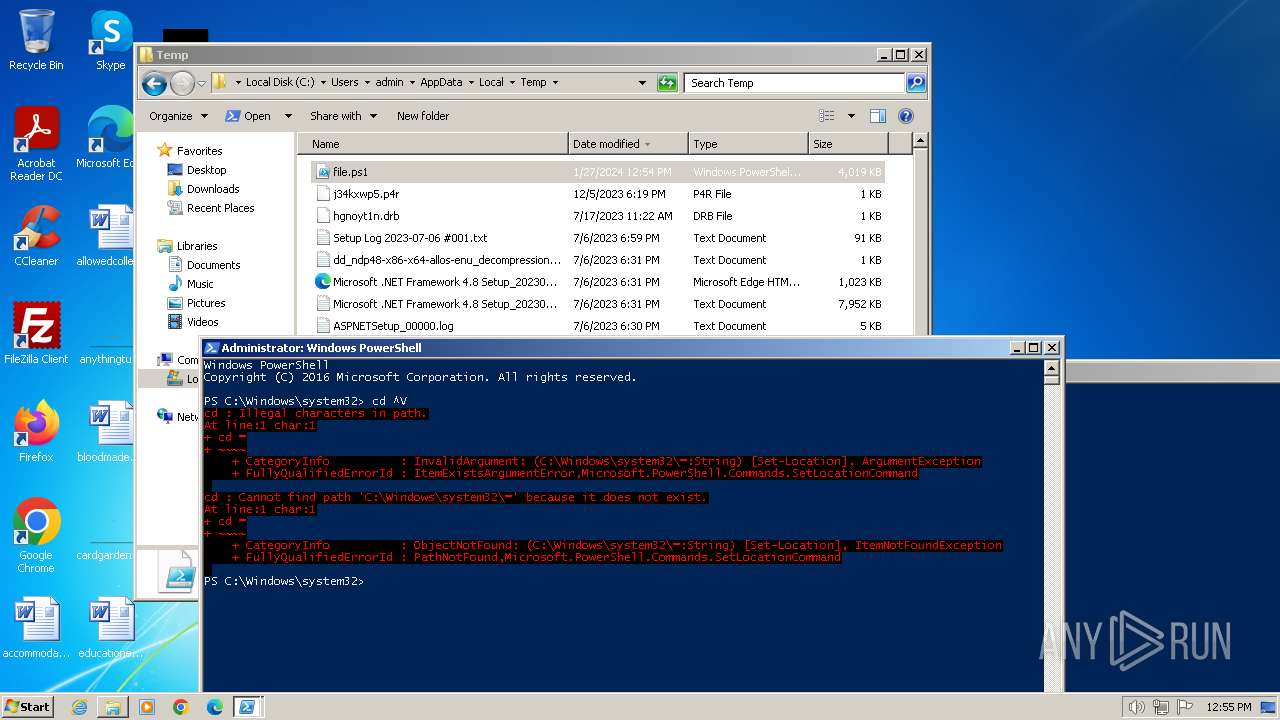Select Recent Places in navigation pane
Image resolution: width=1280 pixels, height=720 pixels.
pyautogui.click(x=220, y=208)
